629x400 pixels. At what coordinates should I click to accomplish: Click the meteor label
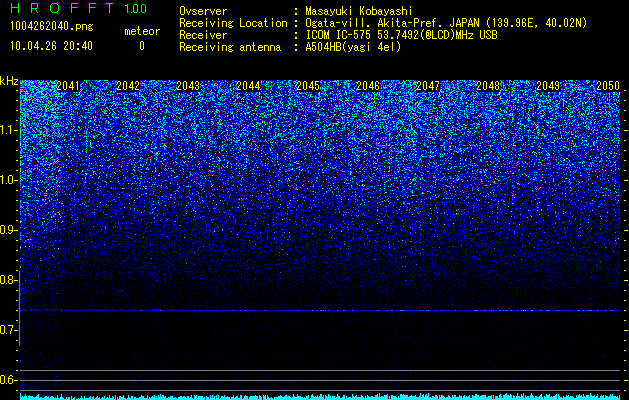point(142,31)
